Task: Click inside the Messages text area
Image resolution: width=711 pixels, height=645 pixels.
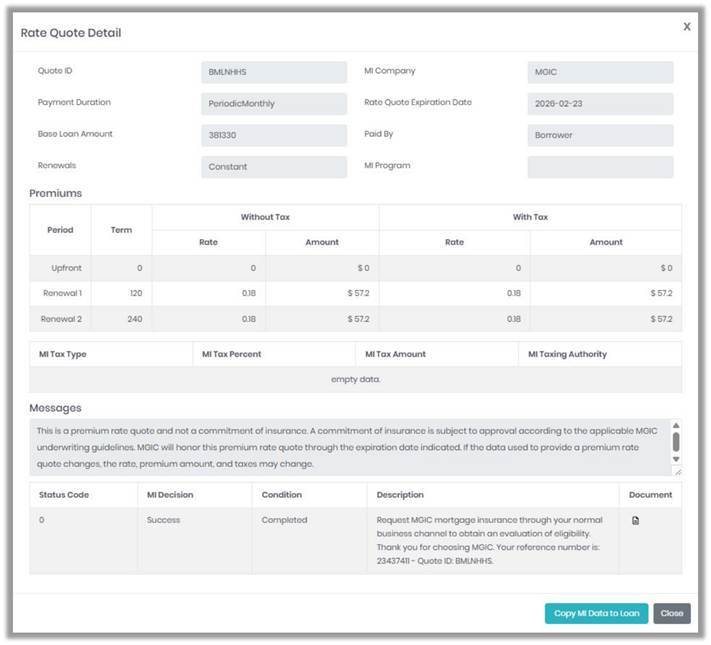Action: point(350,447)
